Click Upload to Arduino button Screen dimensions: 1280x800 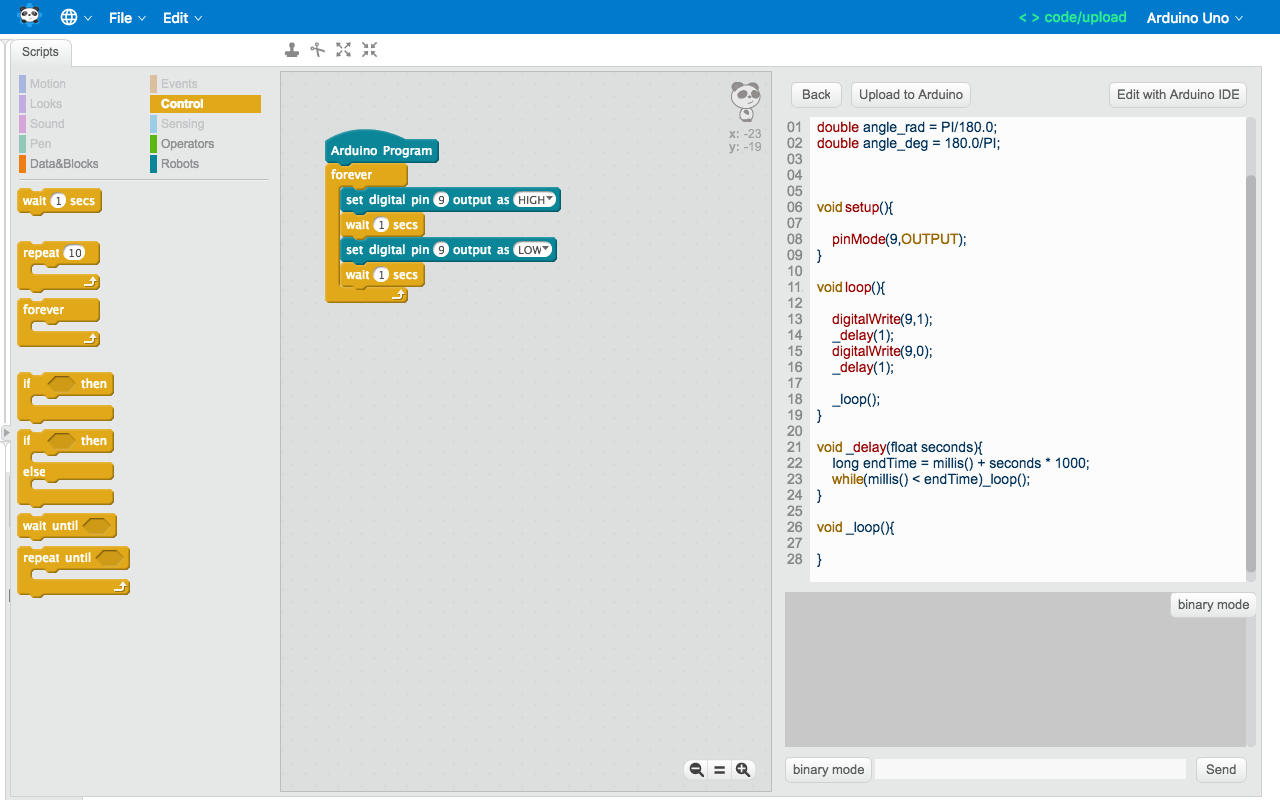point(911,94)
